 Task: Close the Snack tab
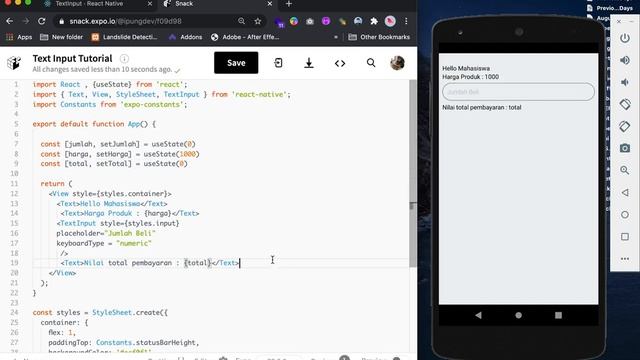tap(269, 4)
